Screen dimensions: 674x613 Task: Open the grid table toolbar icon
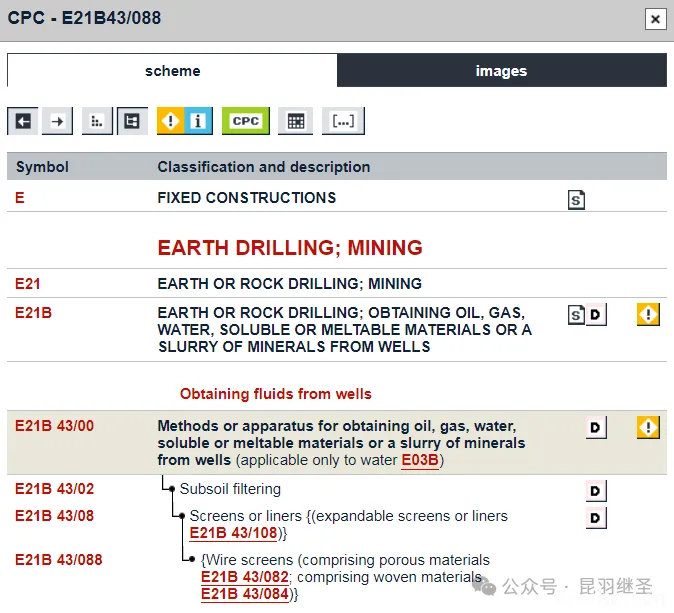click(x=295, y=121)
